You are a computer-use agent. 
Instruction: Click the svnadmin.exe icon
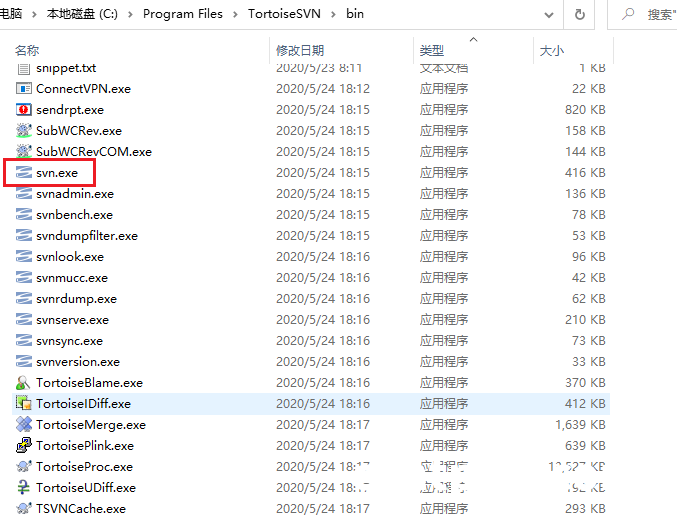coord(24,193)
